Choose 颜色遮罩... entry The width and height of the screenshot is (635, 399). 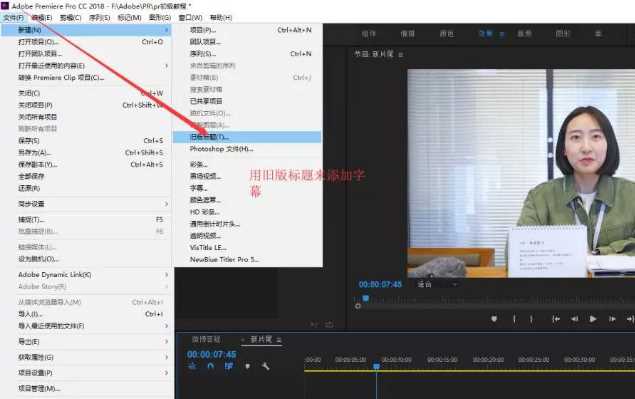(x=248, y=200)
